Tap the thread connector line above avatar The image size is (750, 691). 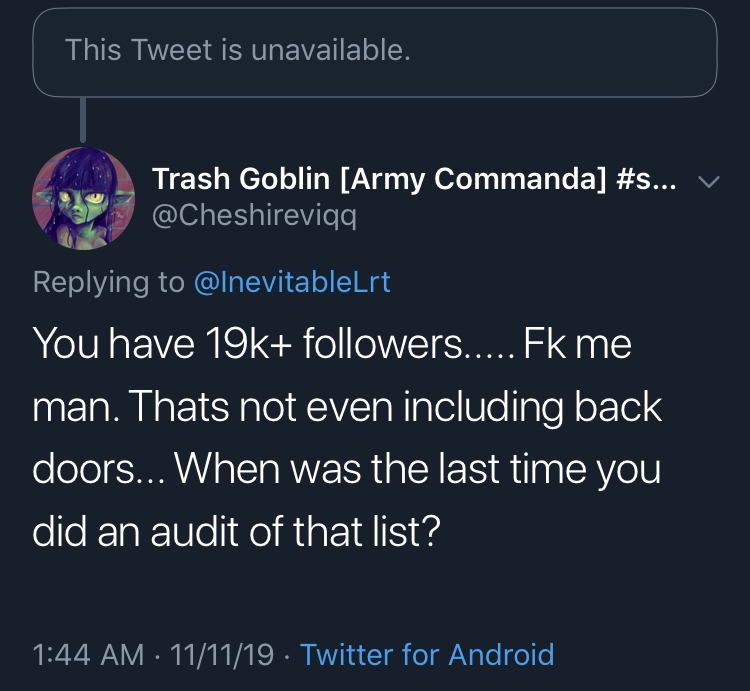[x=83, y=120]
